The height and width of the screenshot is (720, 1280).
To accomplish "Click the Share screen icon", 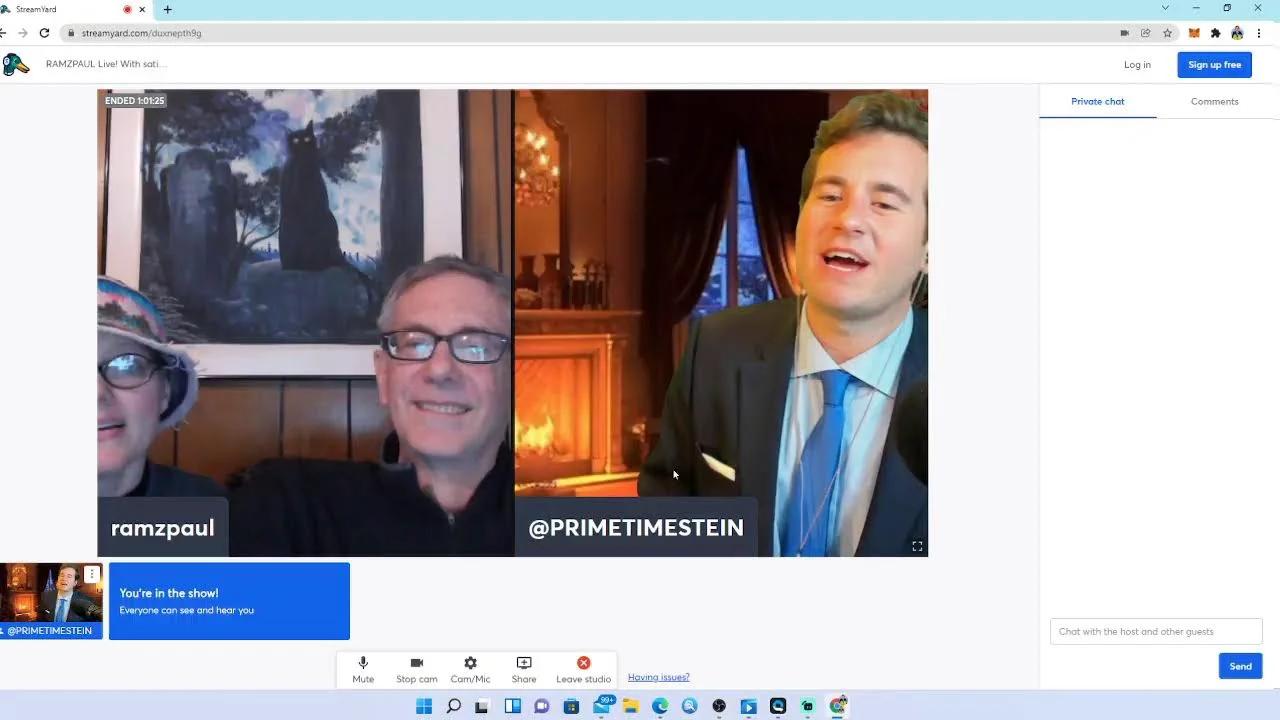I will [524, 669].
